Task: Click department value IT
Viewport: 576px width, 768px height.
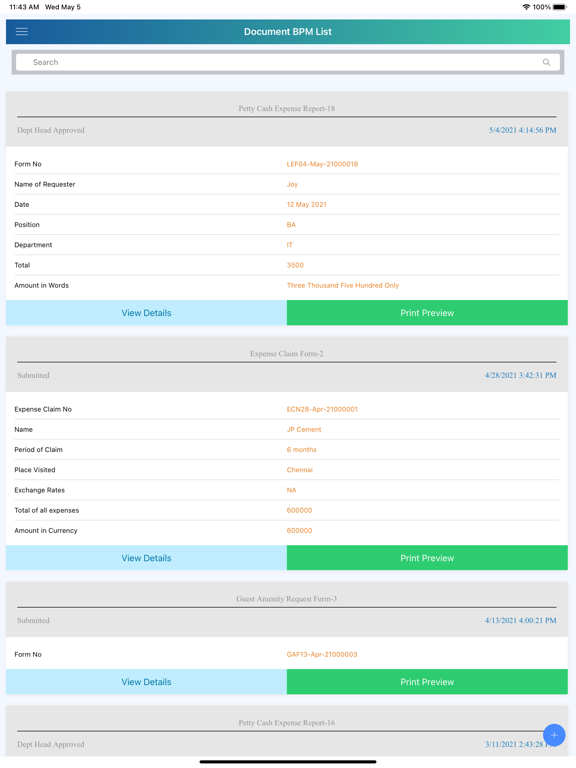Action: point(289,244)
